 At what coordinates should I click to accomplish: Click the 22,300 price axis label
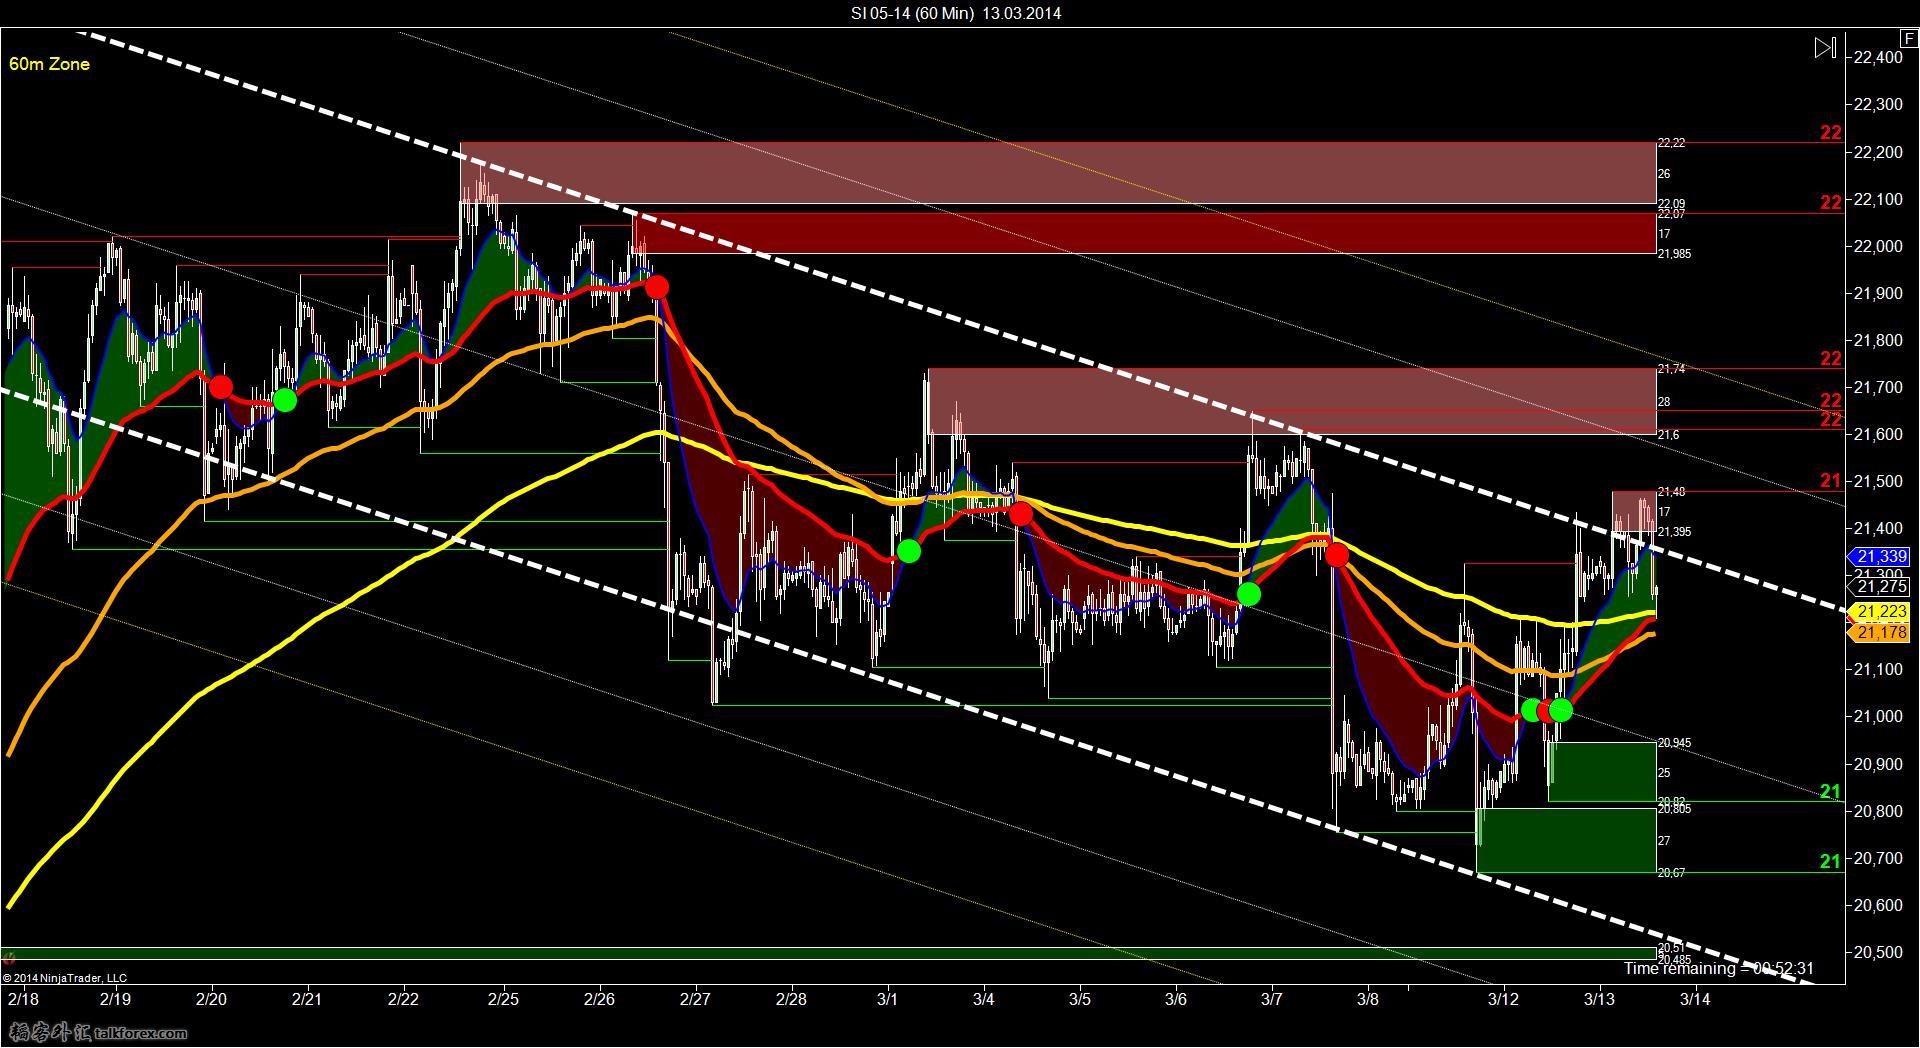click(1878, 105)
